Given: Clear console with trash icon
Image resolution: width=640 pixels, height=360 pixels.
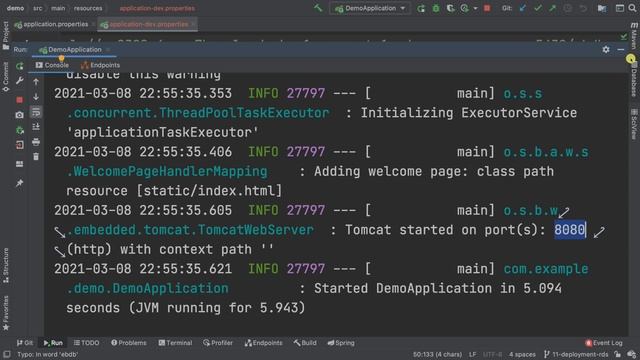Looking at the screenshot, I should tap(36, 157).
